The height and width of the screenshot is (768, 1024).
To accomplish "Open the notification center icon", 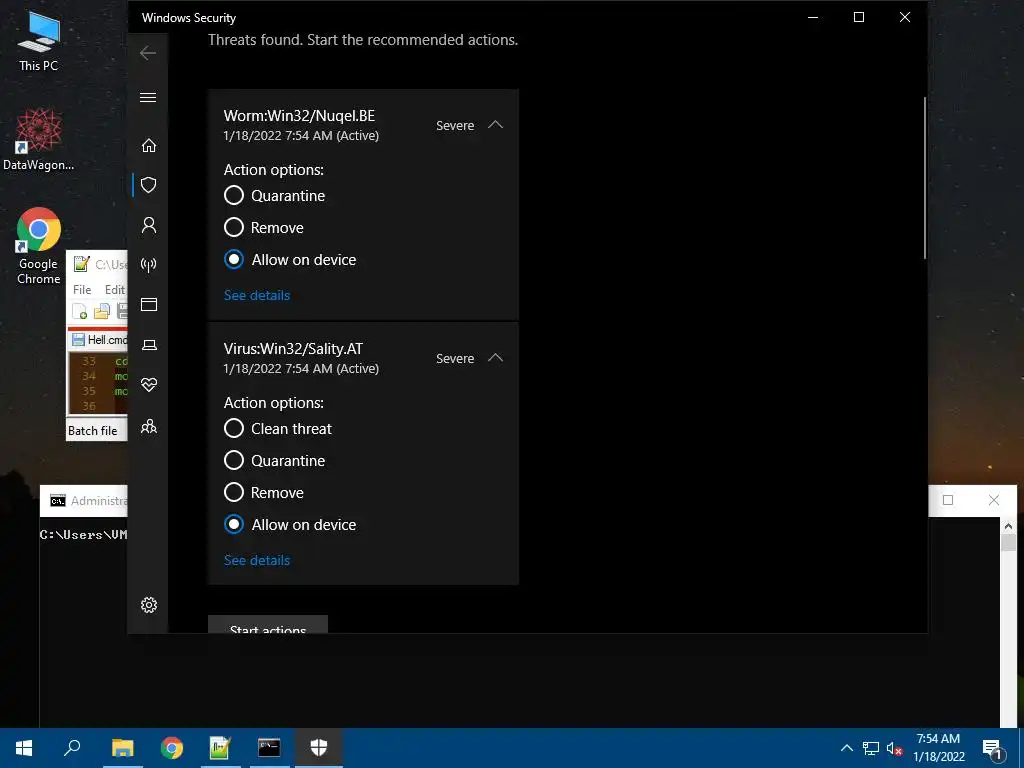I will (993, 749).
